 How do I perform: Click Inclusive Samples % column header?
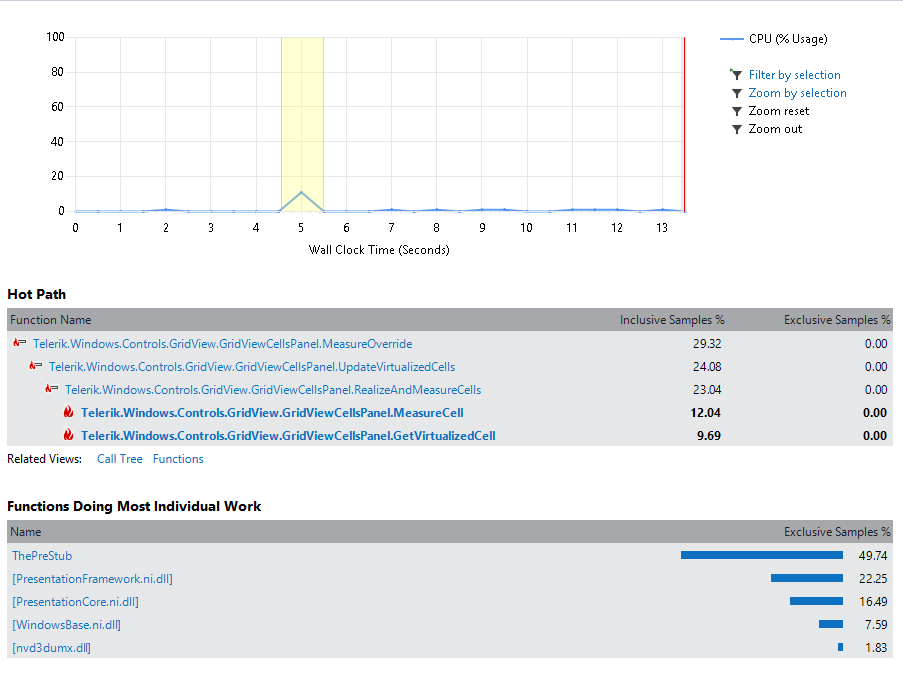tap(672, 320)
